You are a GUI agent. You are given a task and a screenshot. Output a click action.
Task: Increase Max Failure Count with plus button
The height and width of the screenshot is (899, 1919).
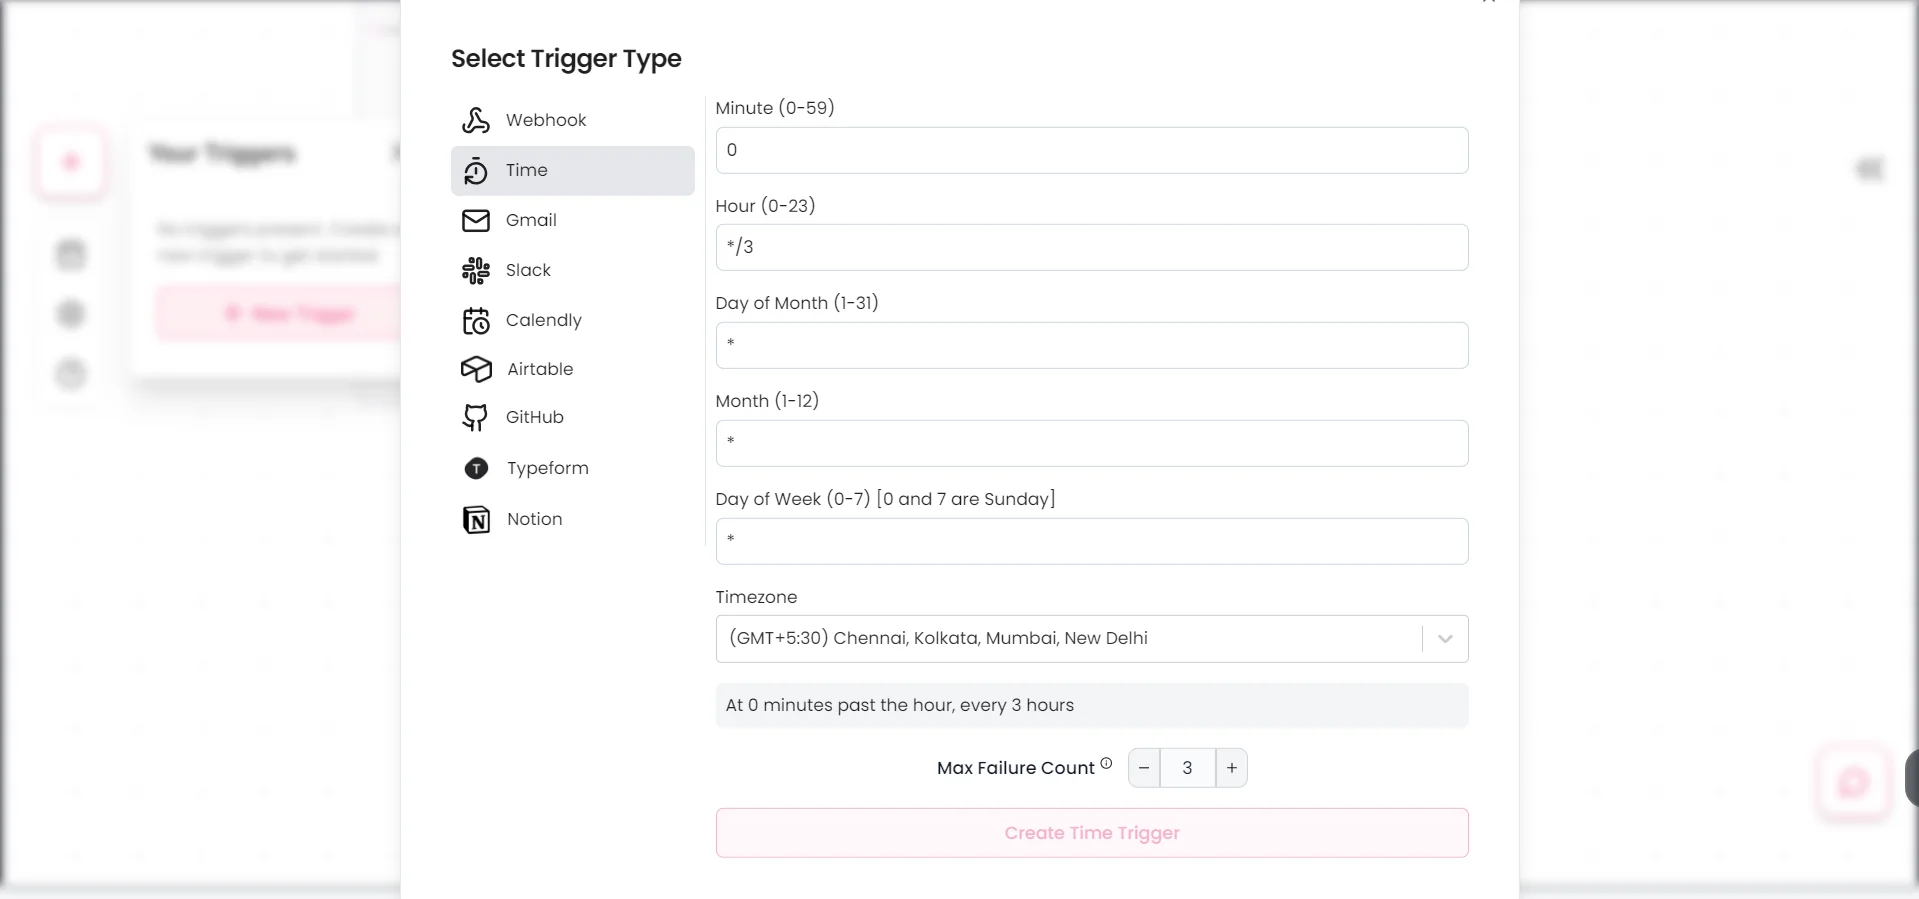1232,768
